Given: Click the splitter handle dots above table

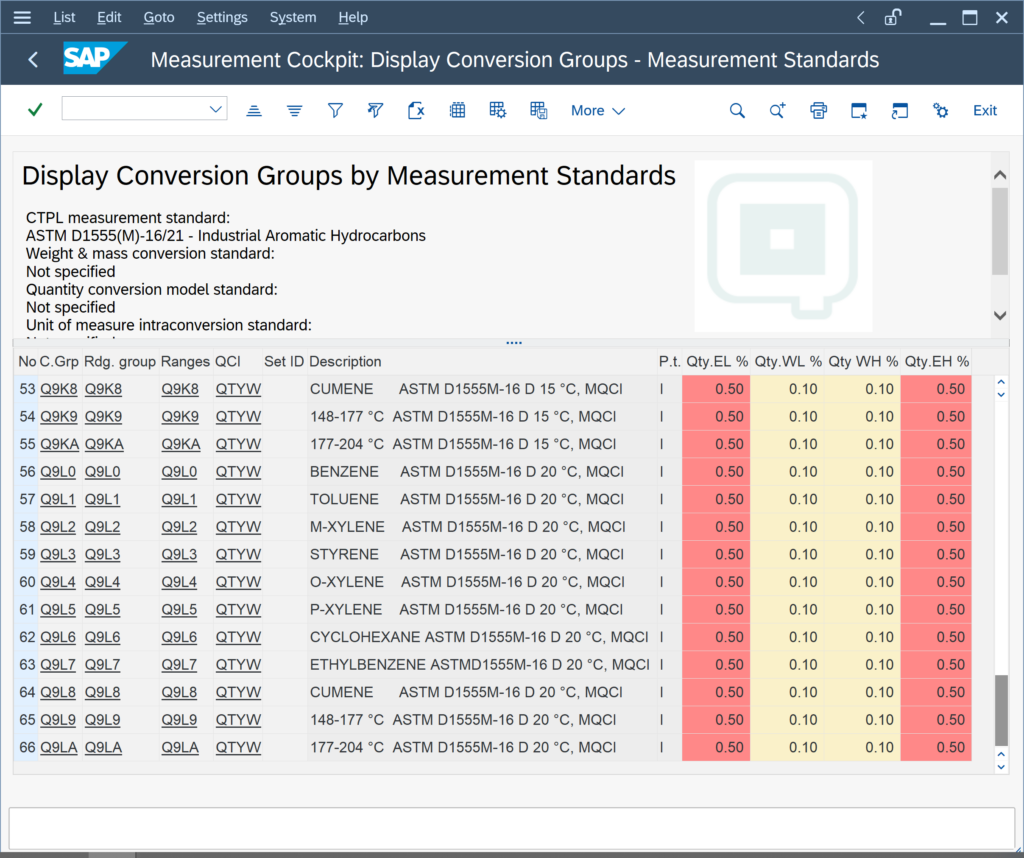Looking at the screenshot, I should click(513, 342).
